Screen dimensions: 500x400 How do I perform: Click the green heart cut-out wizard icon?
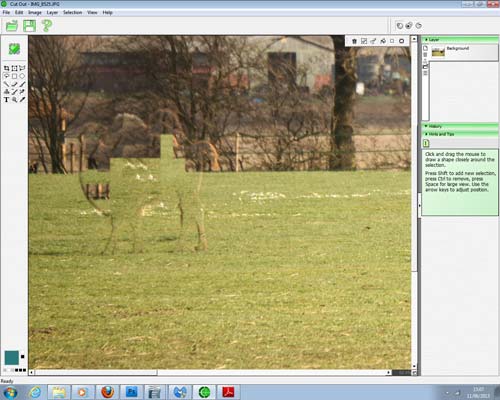(x=14, y=49)
